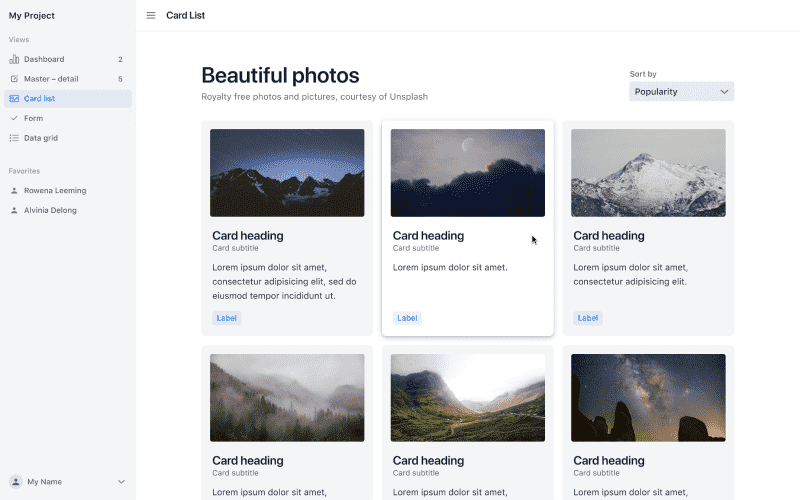Select the foggy forest photo thumbnail
The height and width of the screenshot is (500, 800).
[287, 397]
